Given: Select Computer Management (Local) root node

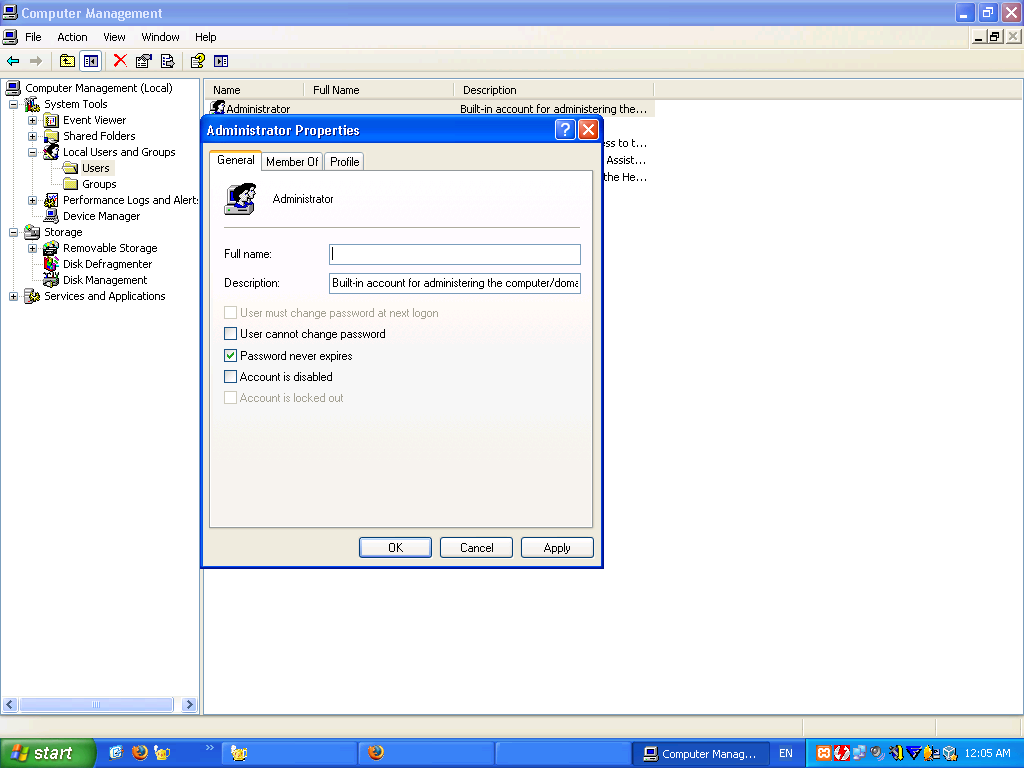Looking at the screenshot, I should point(99,88).
